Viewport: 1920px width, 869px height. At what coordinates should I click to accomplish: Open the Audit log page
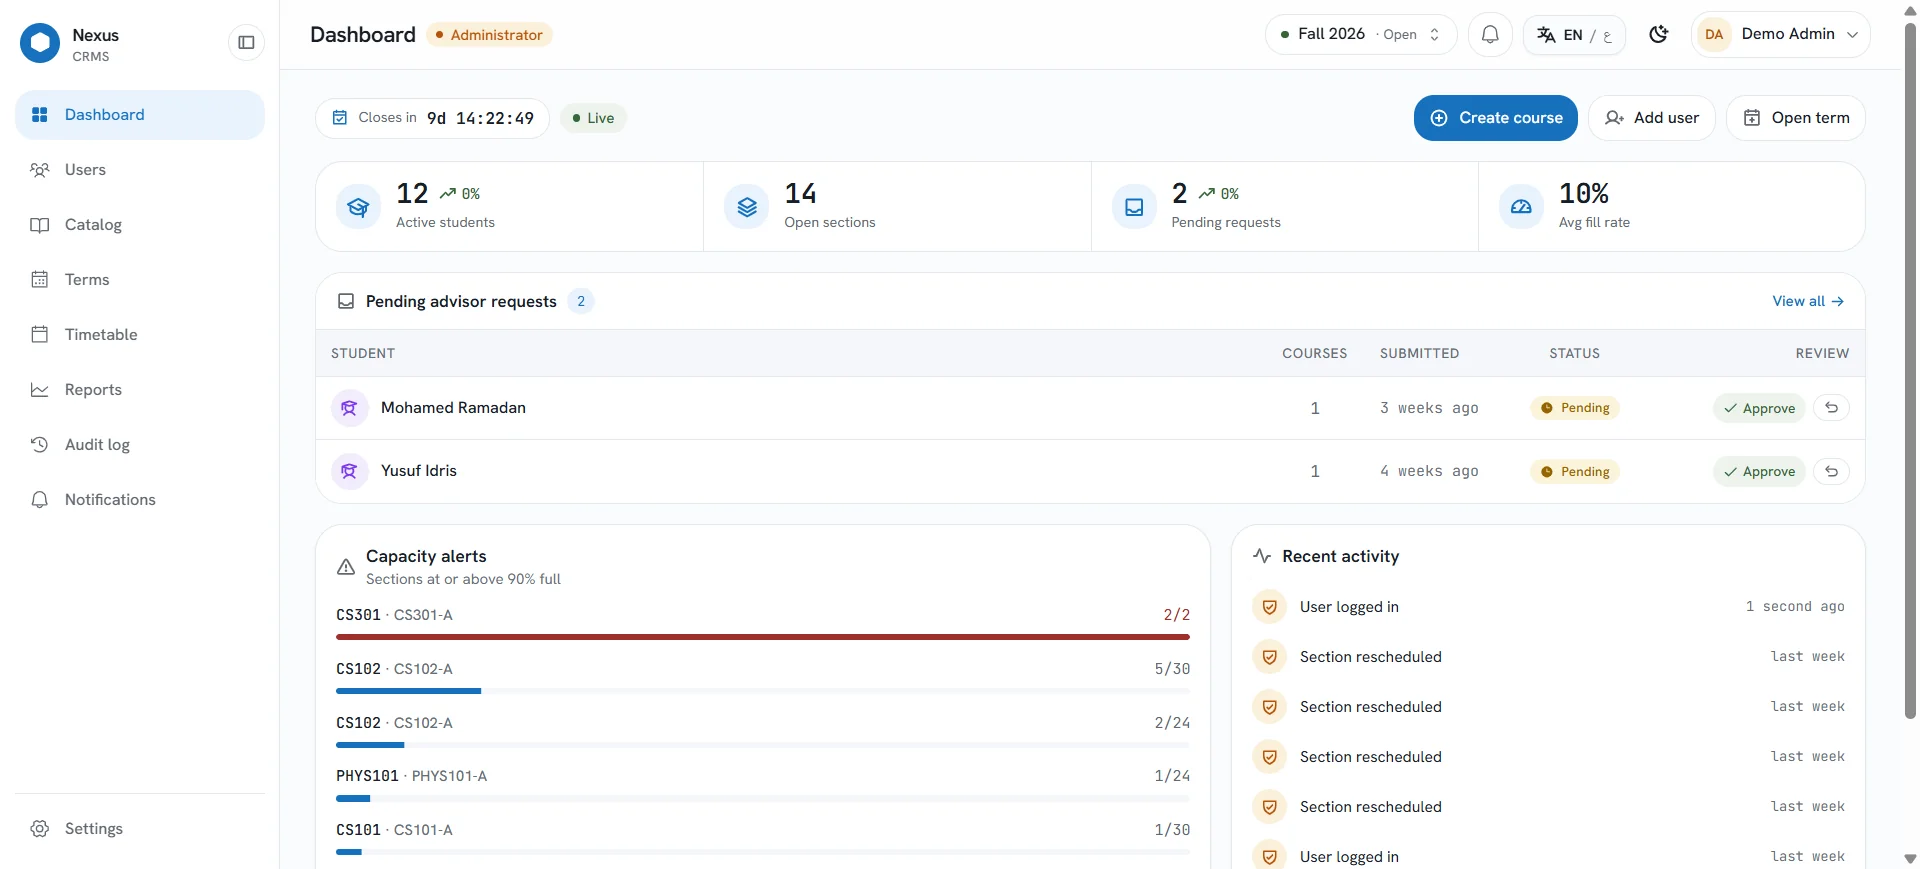(140, 445)
